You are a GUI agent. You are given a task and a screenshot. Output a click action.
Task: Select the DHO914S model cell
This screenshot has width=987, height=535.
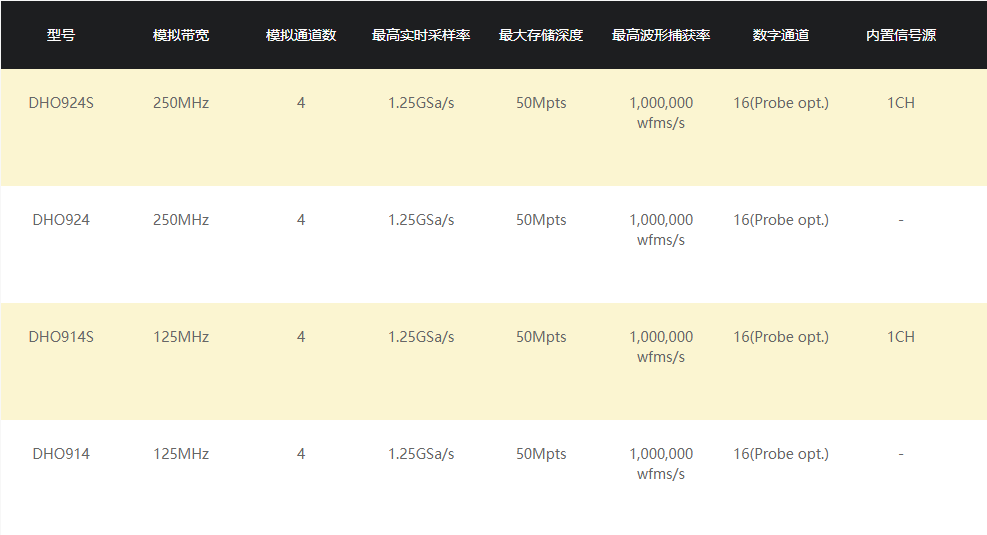point(61,337)
